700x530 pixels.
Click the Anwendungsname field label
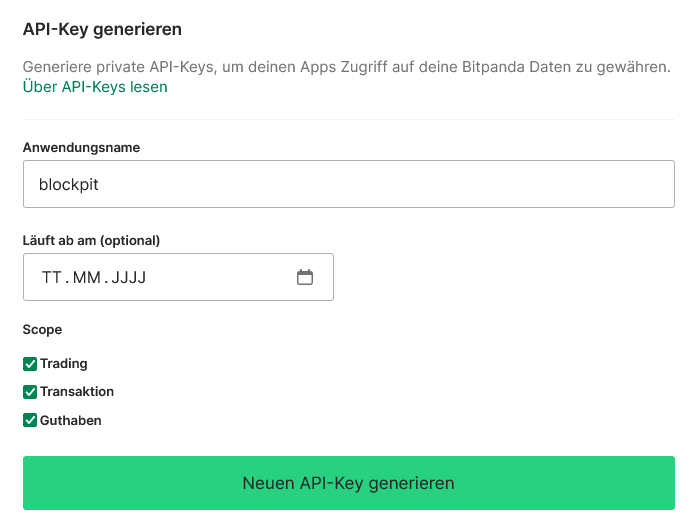pyautogui.click(x=81, y=148)
